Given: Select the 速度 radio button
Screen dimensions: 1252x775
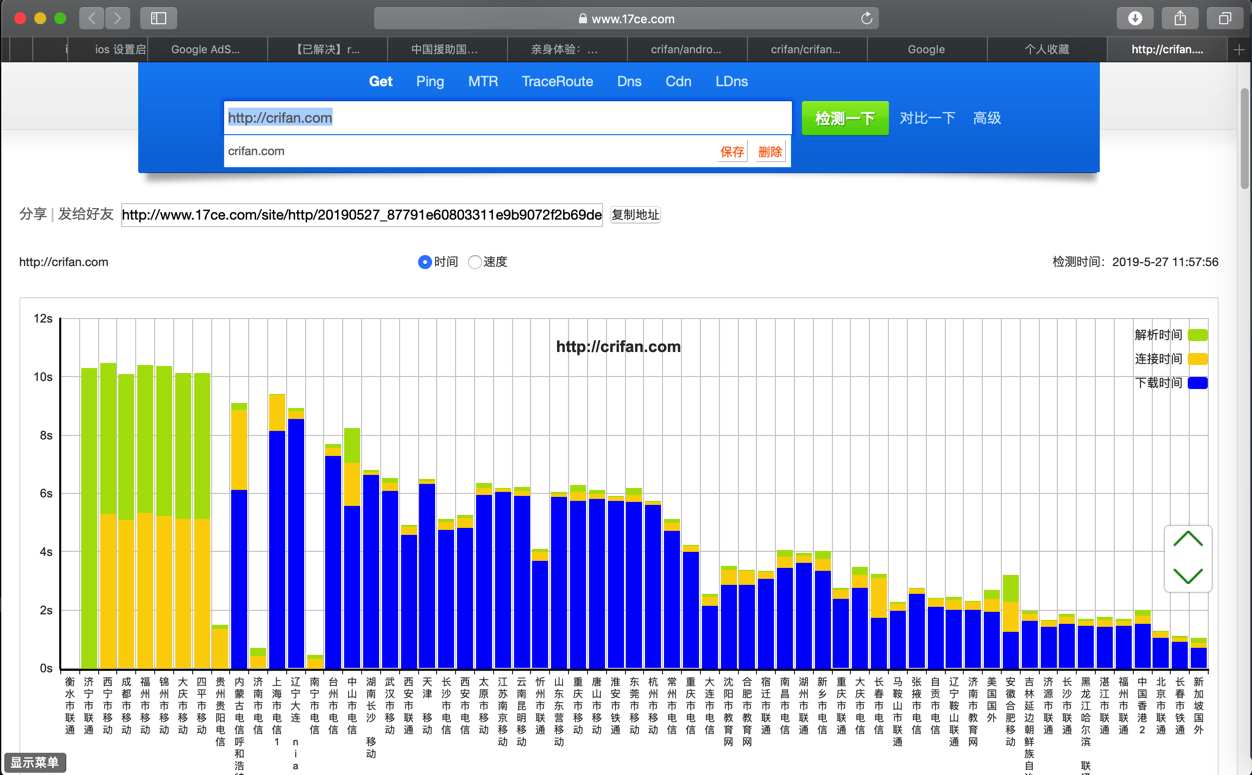Looking at the screenshot, I should point(475,262).
